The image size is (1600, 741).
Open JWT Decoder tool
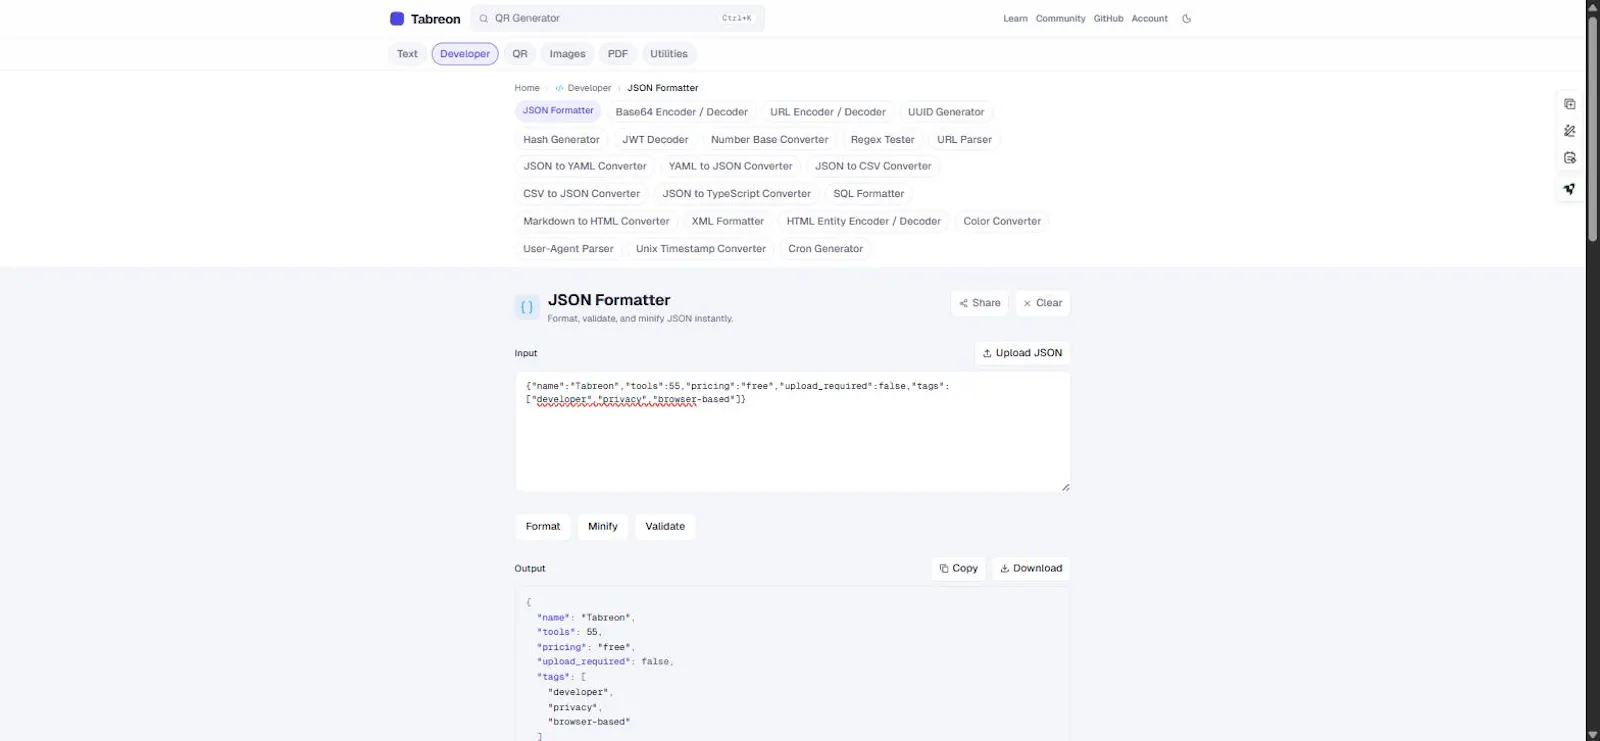655,140
